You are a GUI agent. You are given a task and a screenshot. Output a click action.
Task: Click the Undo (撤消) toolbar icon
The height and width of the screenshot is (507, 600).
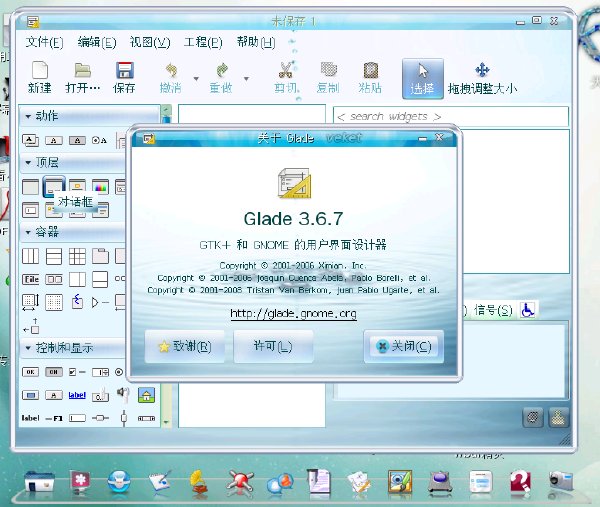(171, 70)
